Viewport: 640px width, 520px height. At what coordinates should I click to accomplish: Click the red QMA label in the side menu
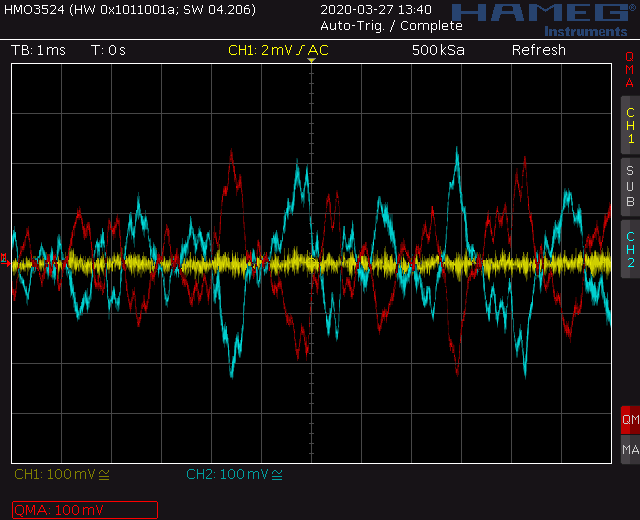tap(630, 70)
